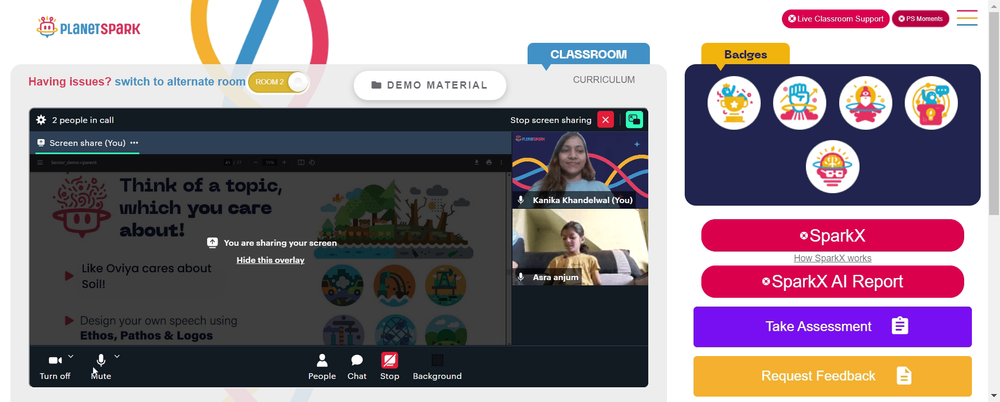Click the document icon on Request Feedback
Viewport: 1000px width, 402px height.
904,376
